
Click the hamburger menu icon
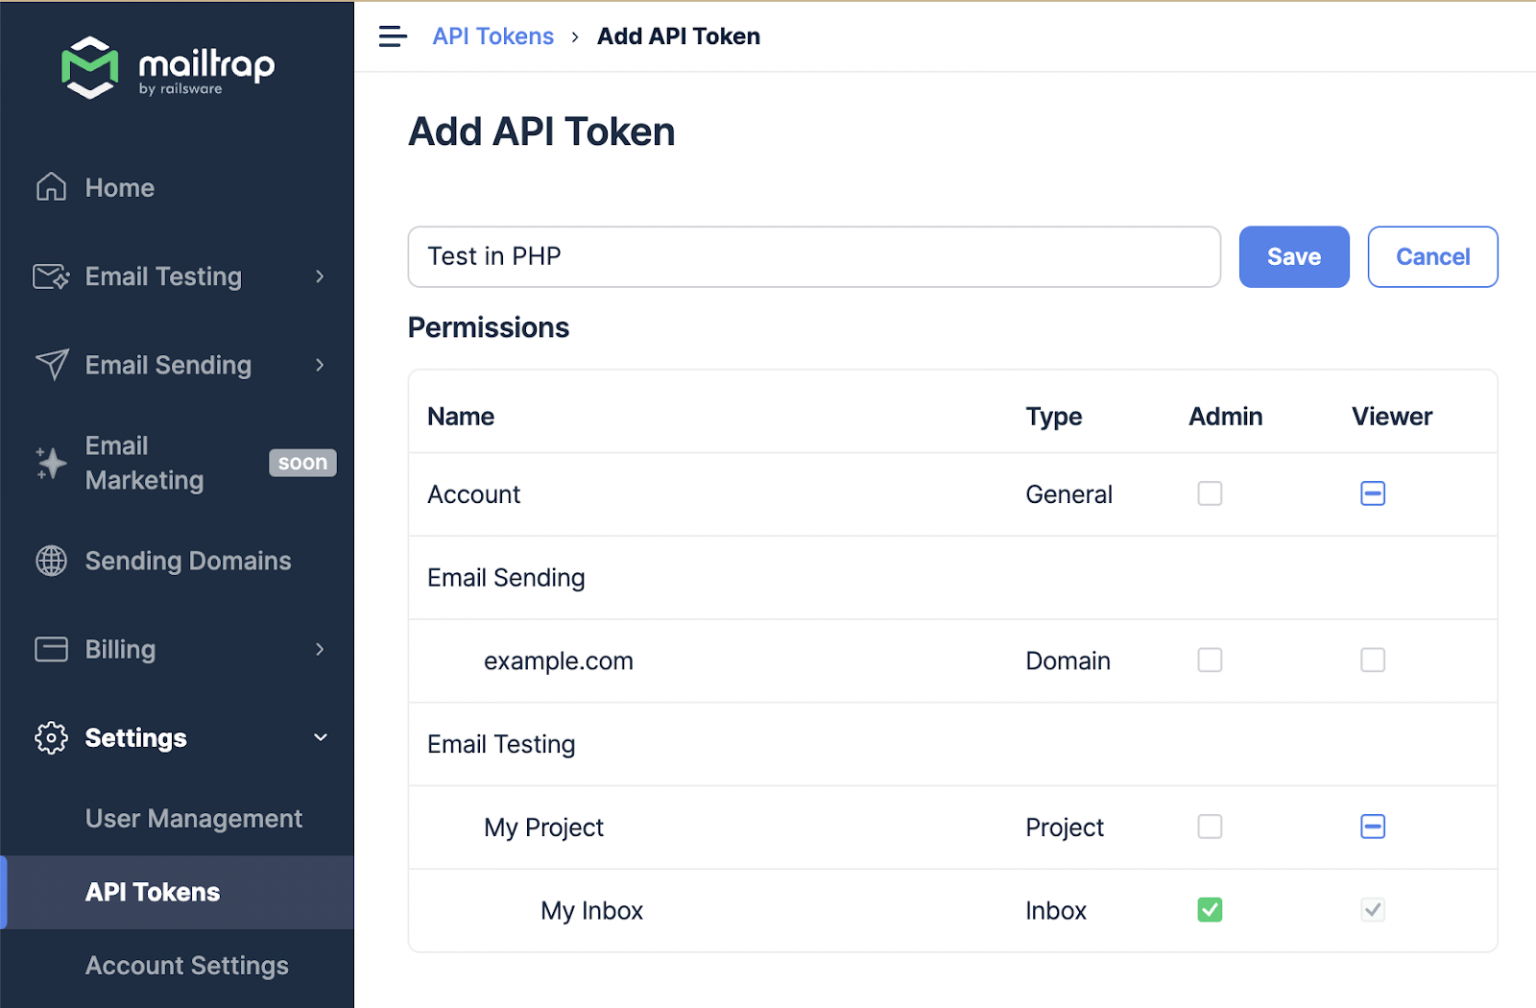point(392,37)
